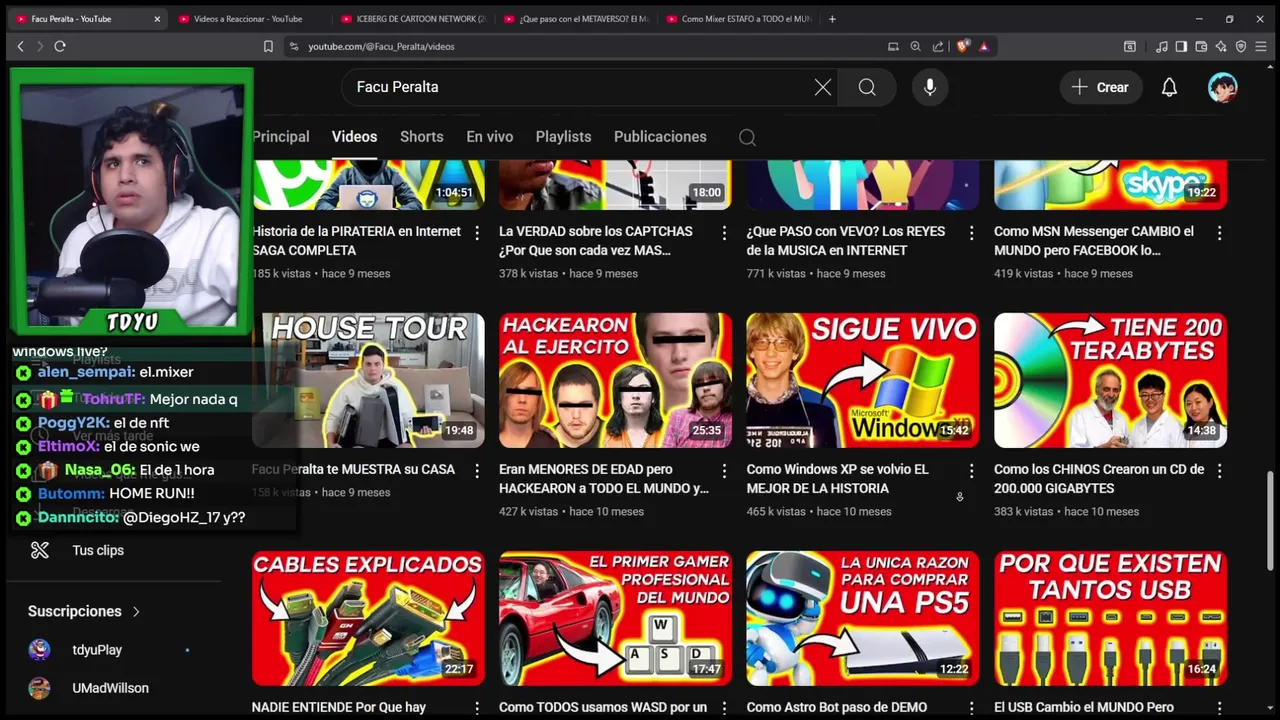Viewport: 1280px width, 720px height.
Task: Search within channel using magnifier icon
Action: click(747, 137)
